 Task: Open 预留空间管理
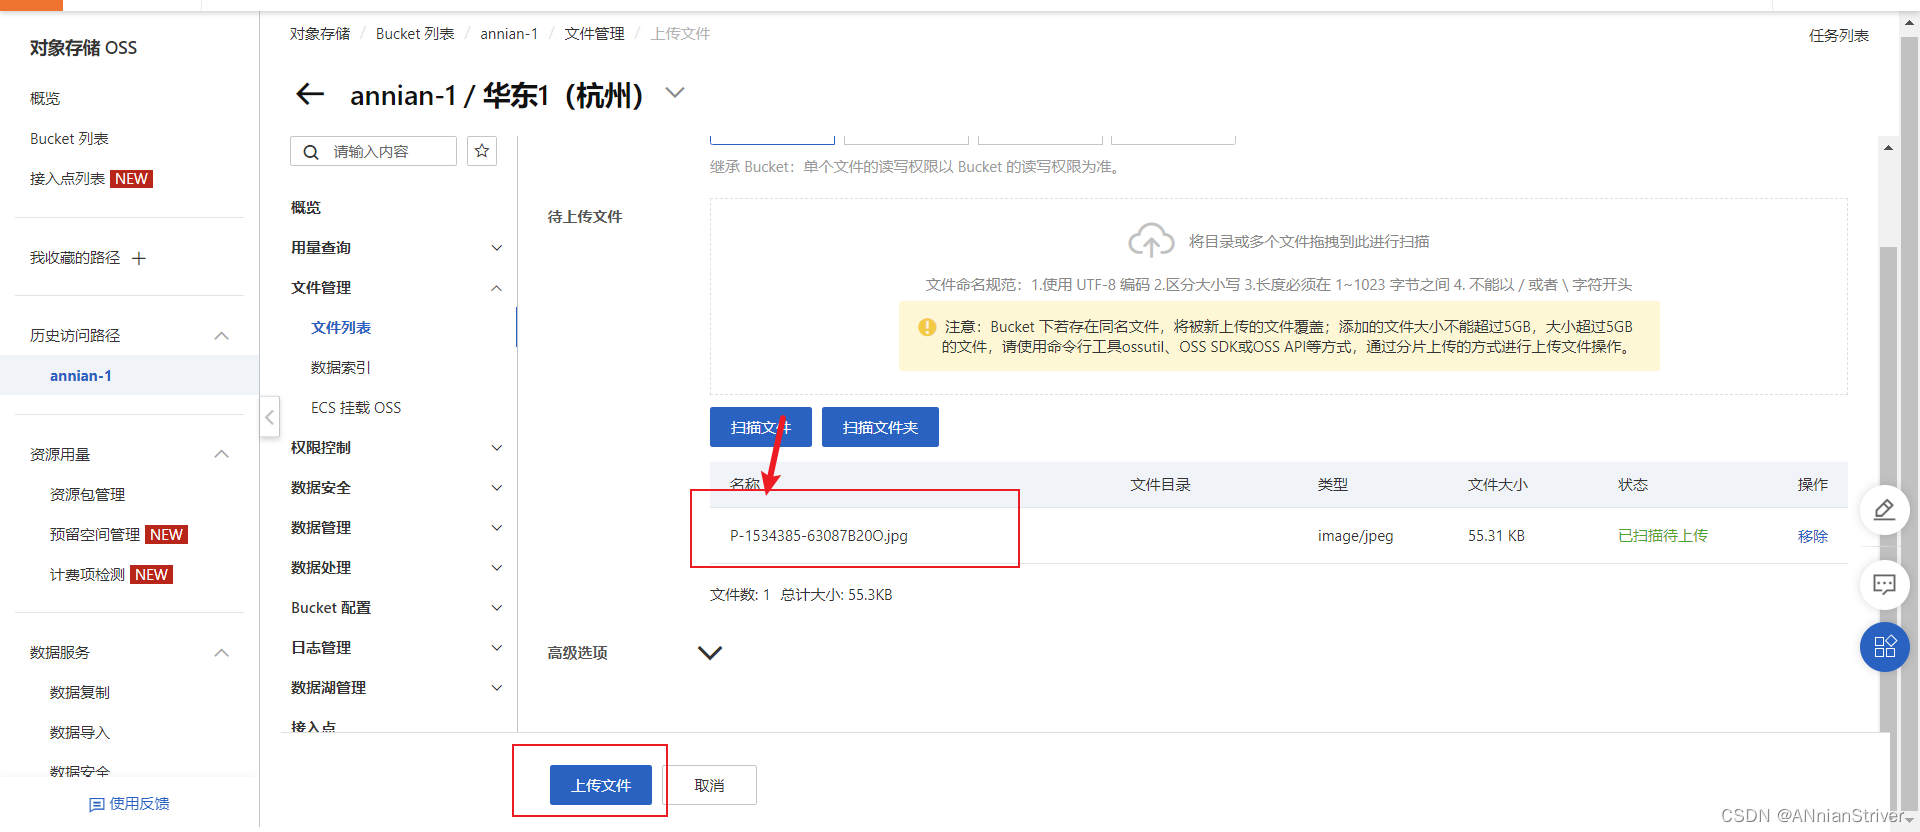click(95, 534)
